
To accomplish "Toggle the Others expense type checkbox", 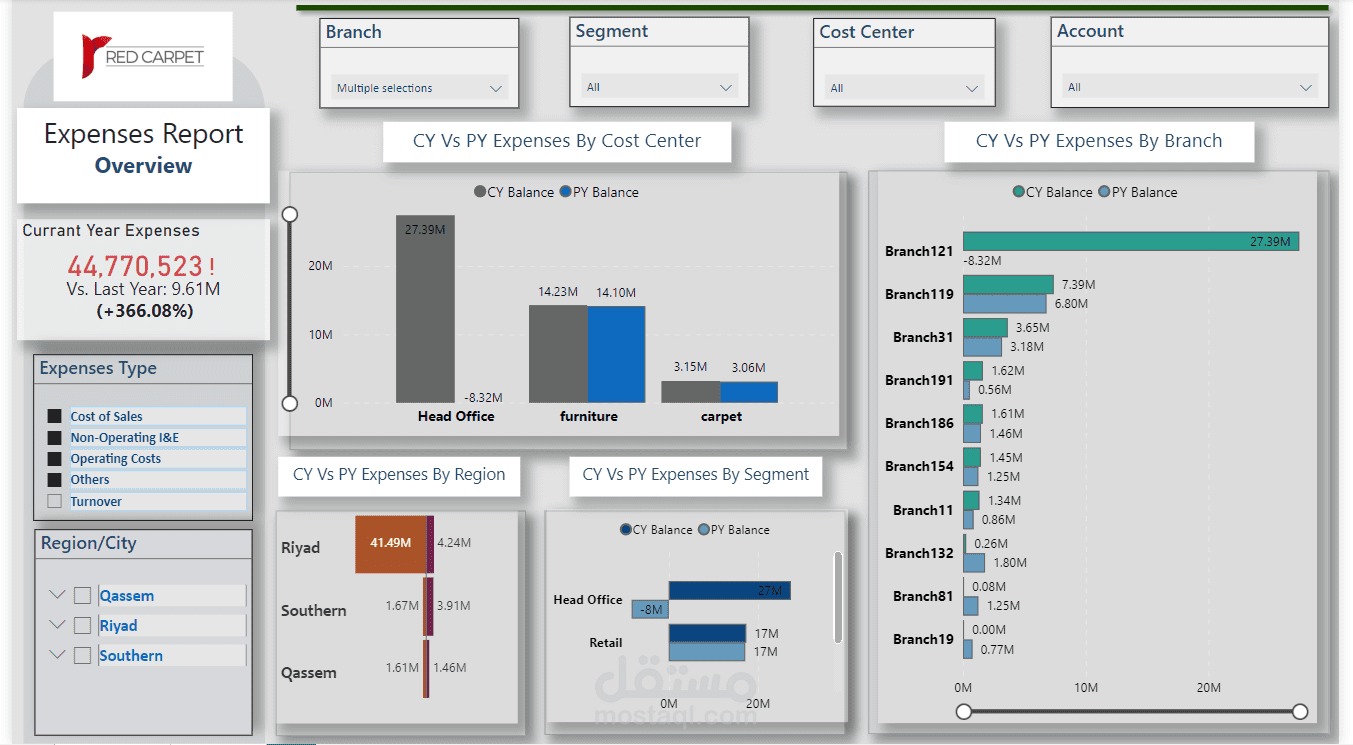I will point(54,479).
